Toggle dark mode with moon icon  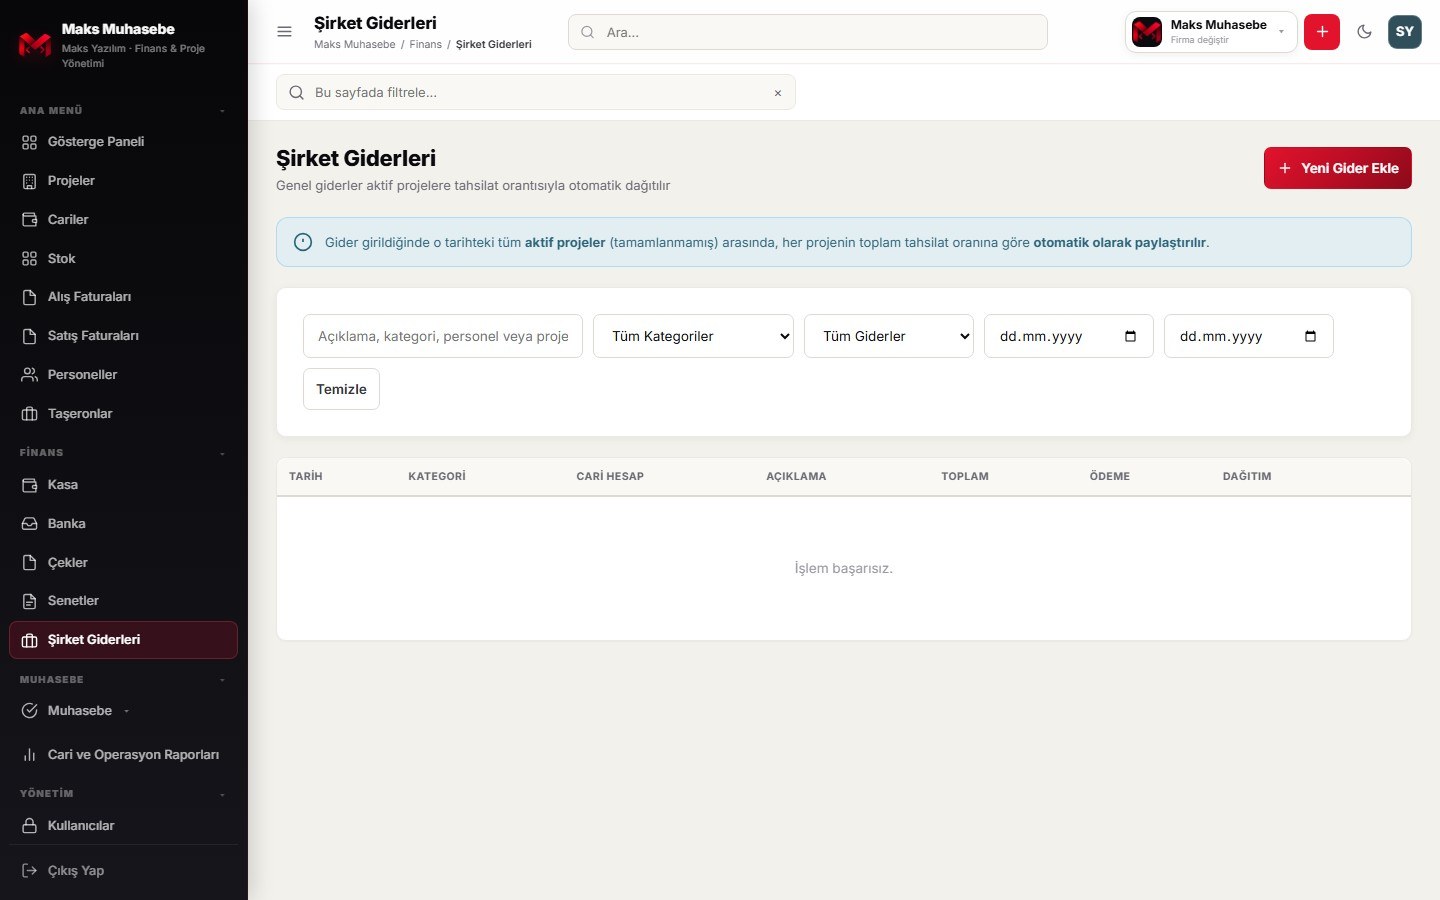[x=1364, y=32]
